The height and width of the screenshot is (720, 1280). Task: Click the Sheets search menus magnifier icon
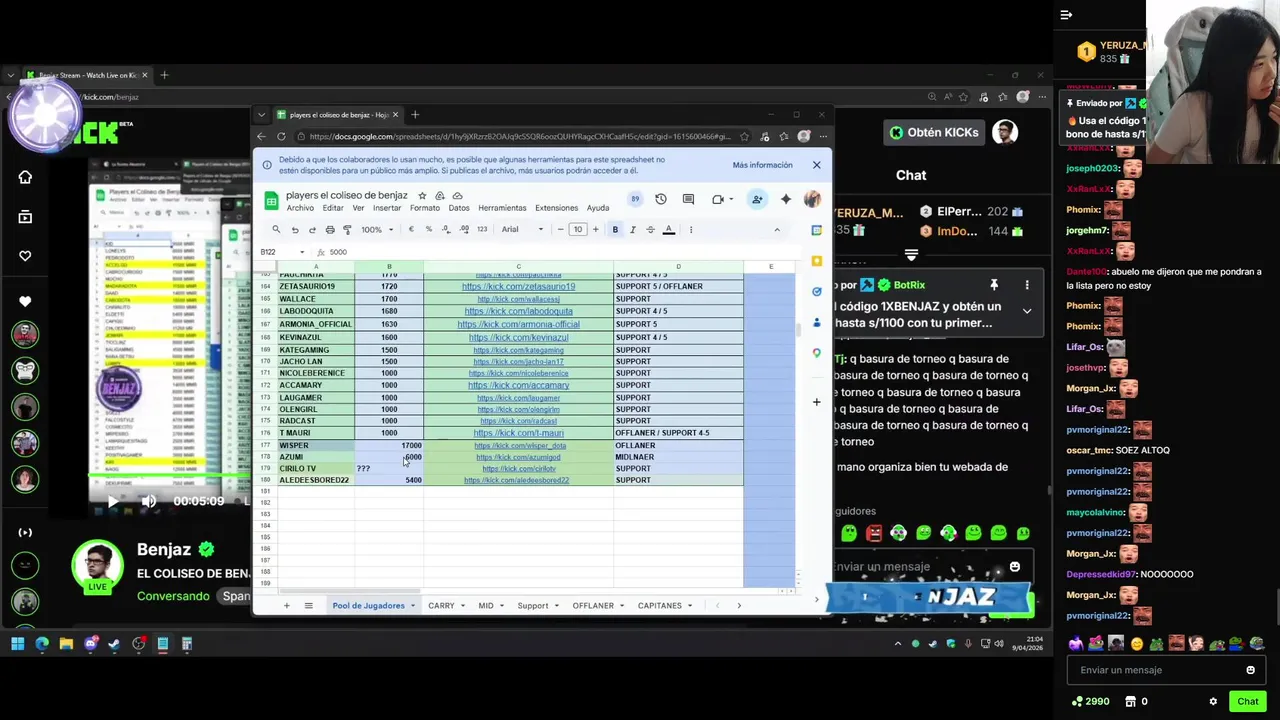click(276, 230)
